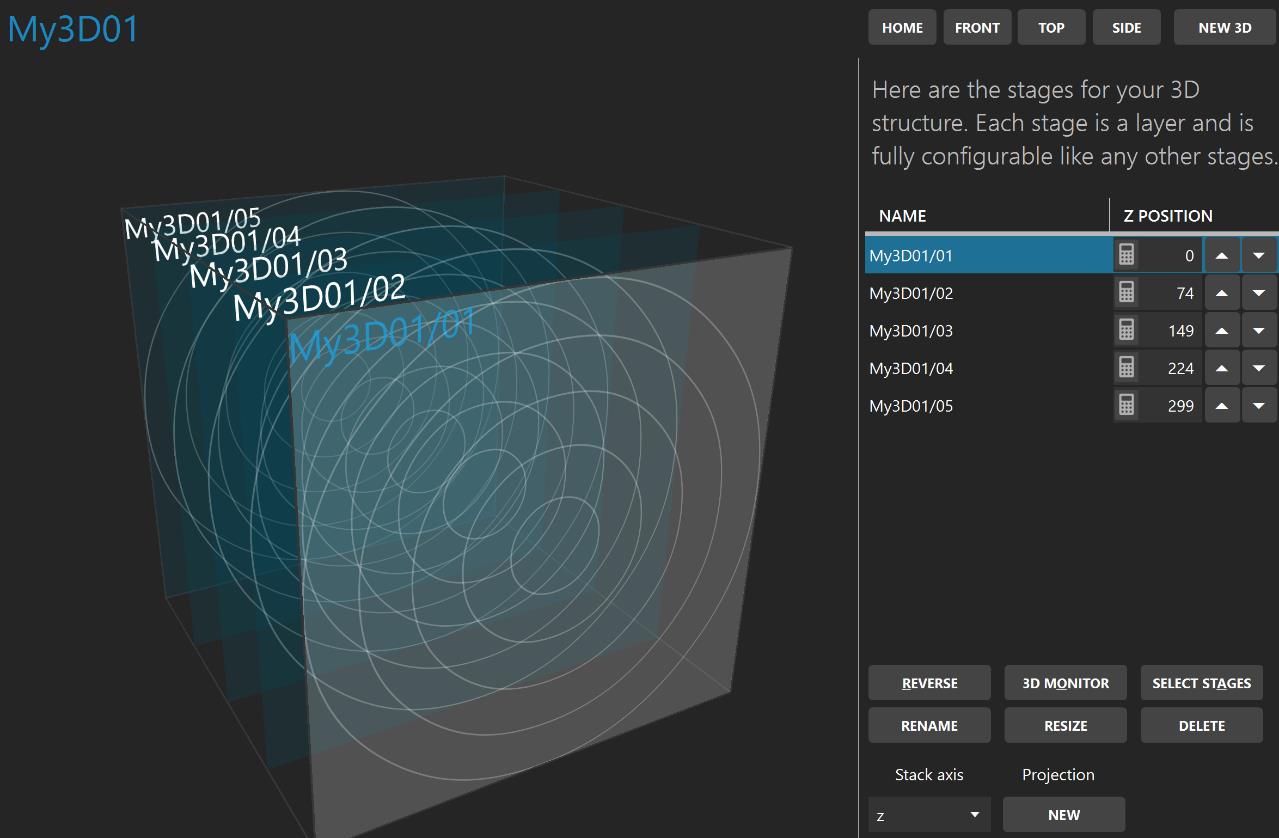Click My3D01/01 label in 3D view
Screen dimensions: 1279x838
(x=382, y=335)
